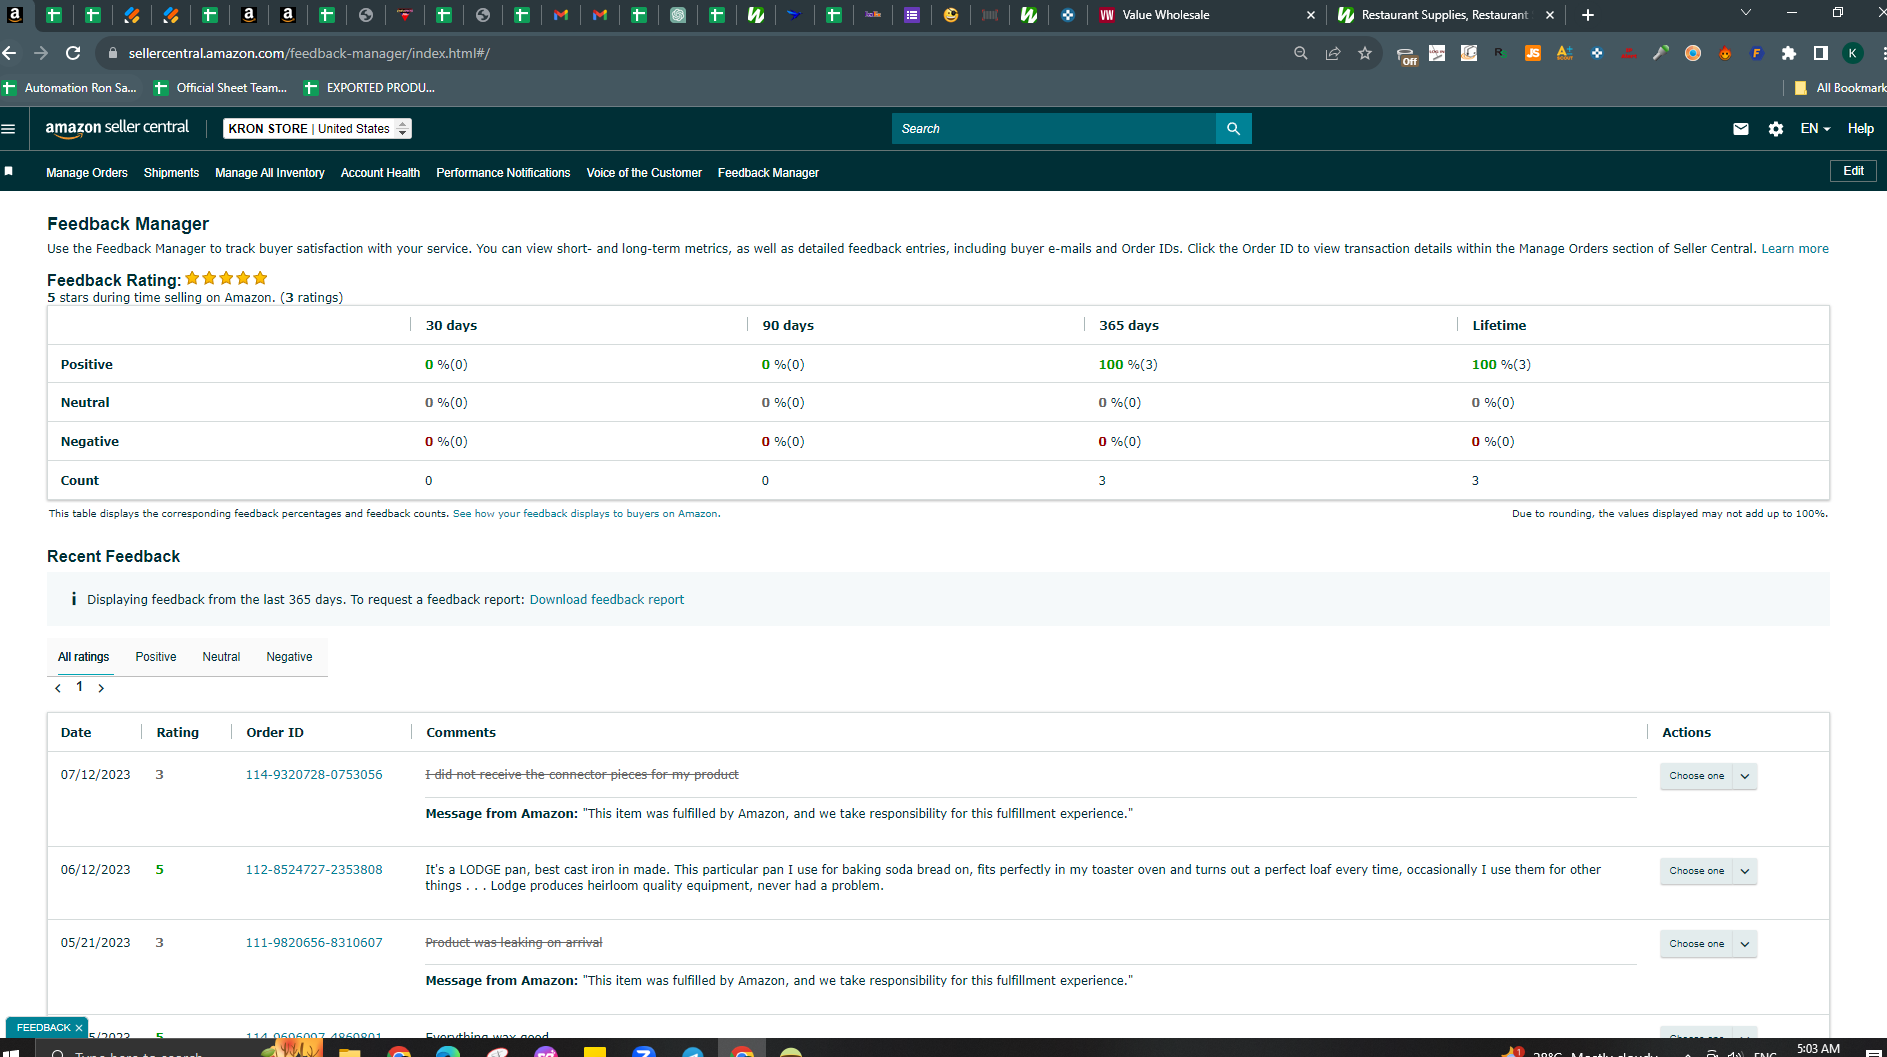The image size is (1887, 1057).
Task: Go back with the browser back arrow
Action: pos(10,53)
